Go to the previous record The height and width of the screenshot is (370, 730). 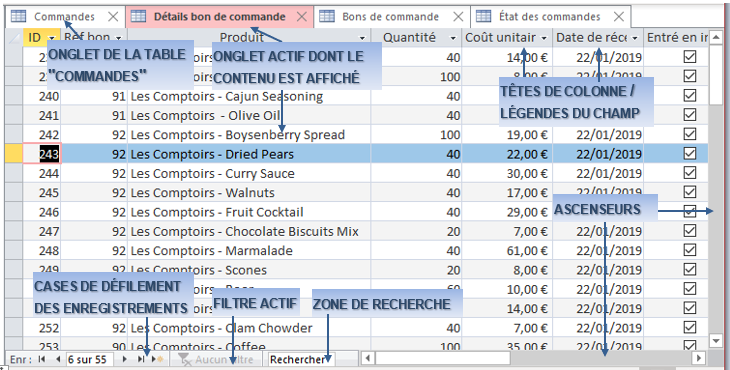click(x=58, y=359)
